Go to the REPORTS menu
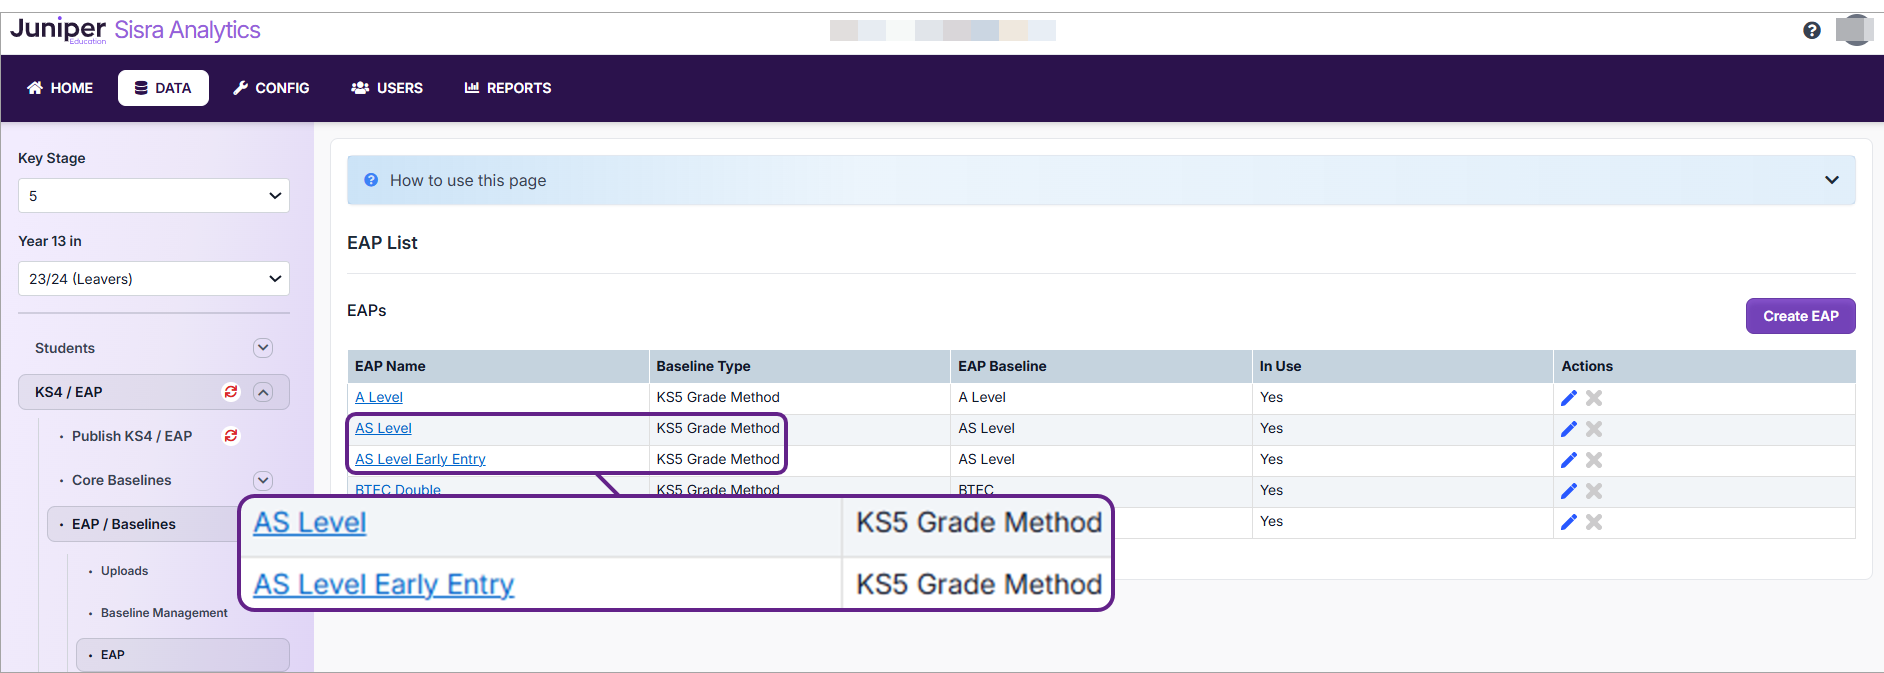 508,88
